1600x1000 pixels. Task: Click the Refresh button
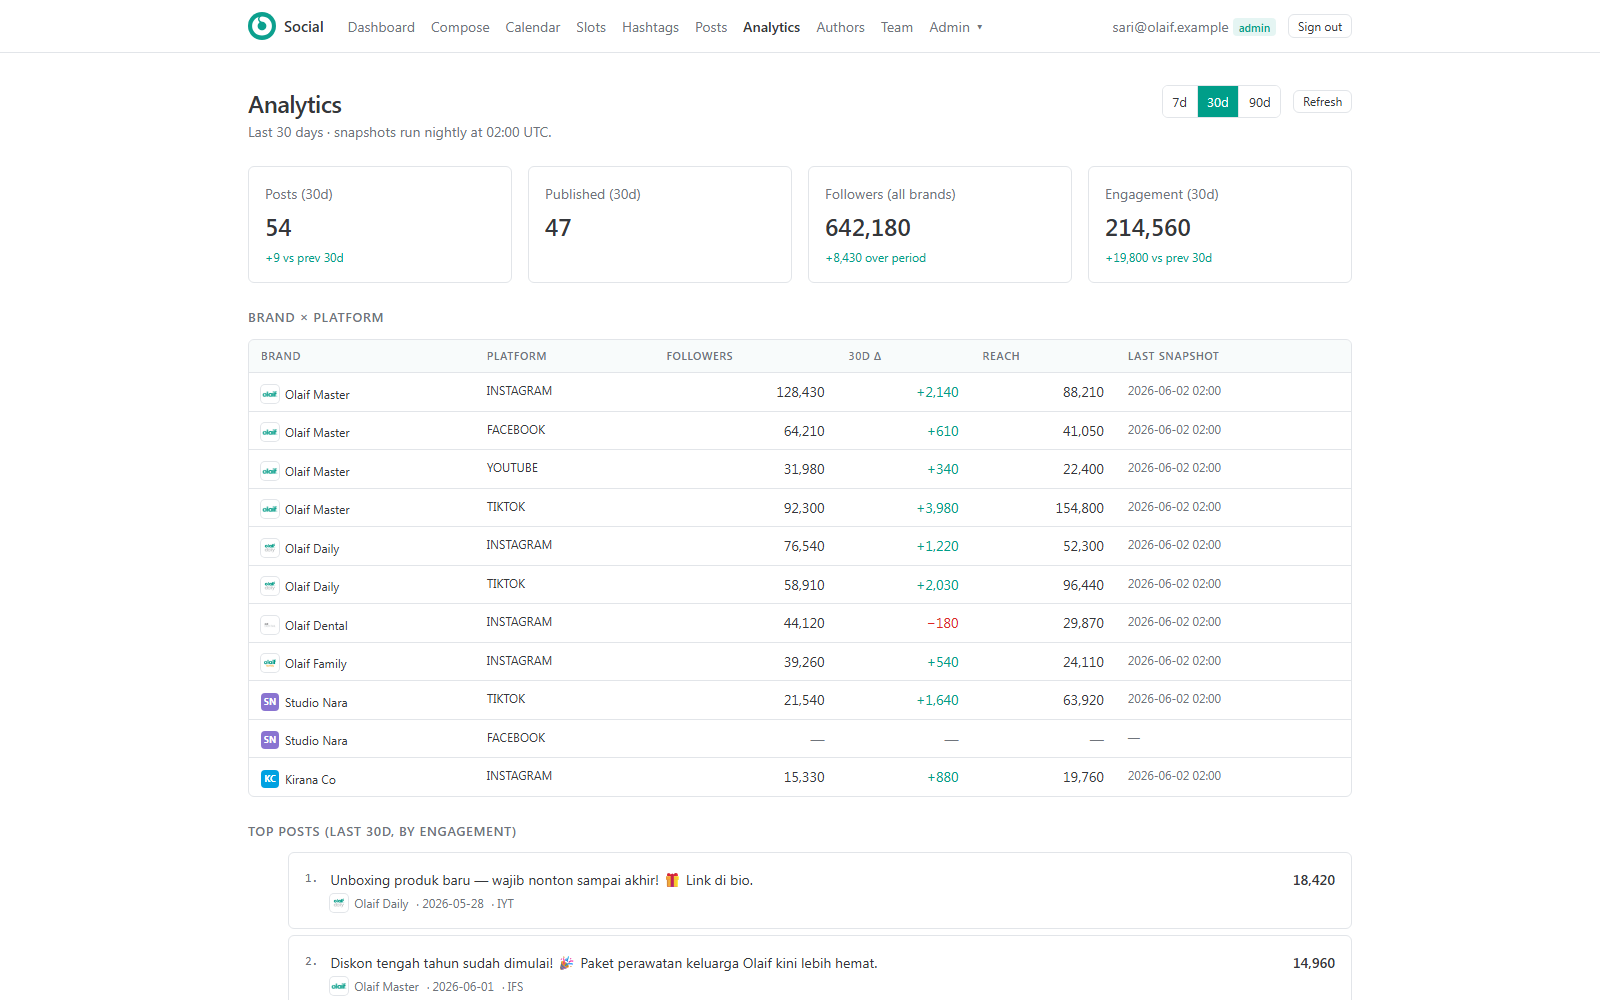click(x=1322, y=102)
